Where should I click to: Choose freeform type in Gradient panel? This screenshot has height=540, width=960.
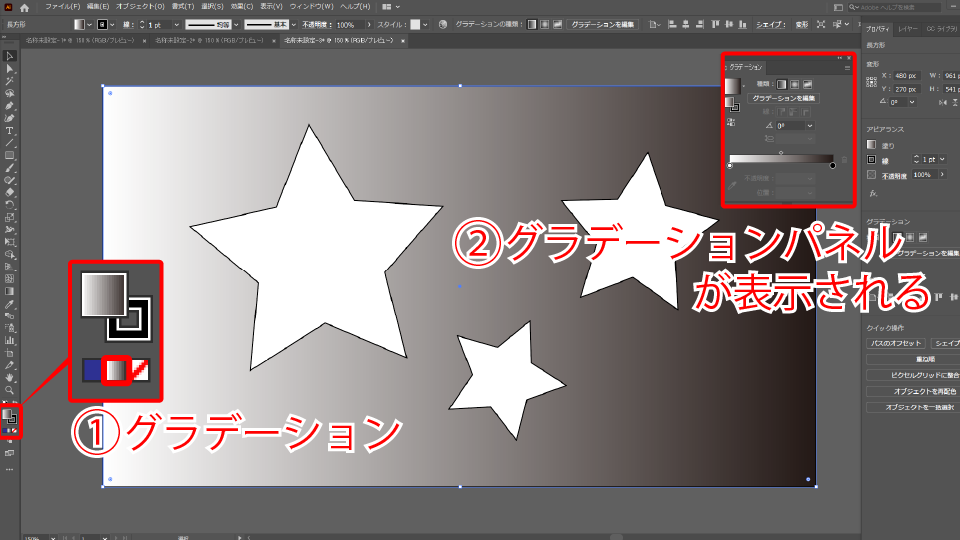807,84
